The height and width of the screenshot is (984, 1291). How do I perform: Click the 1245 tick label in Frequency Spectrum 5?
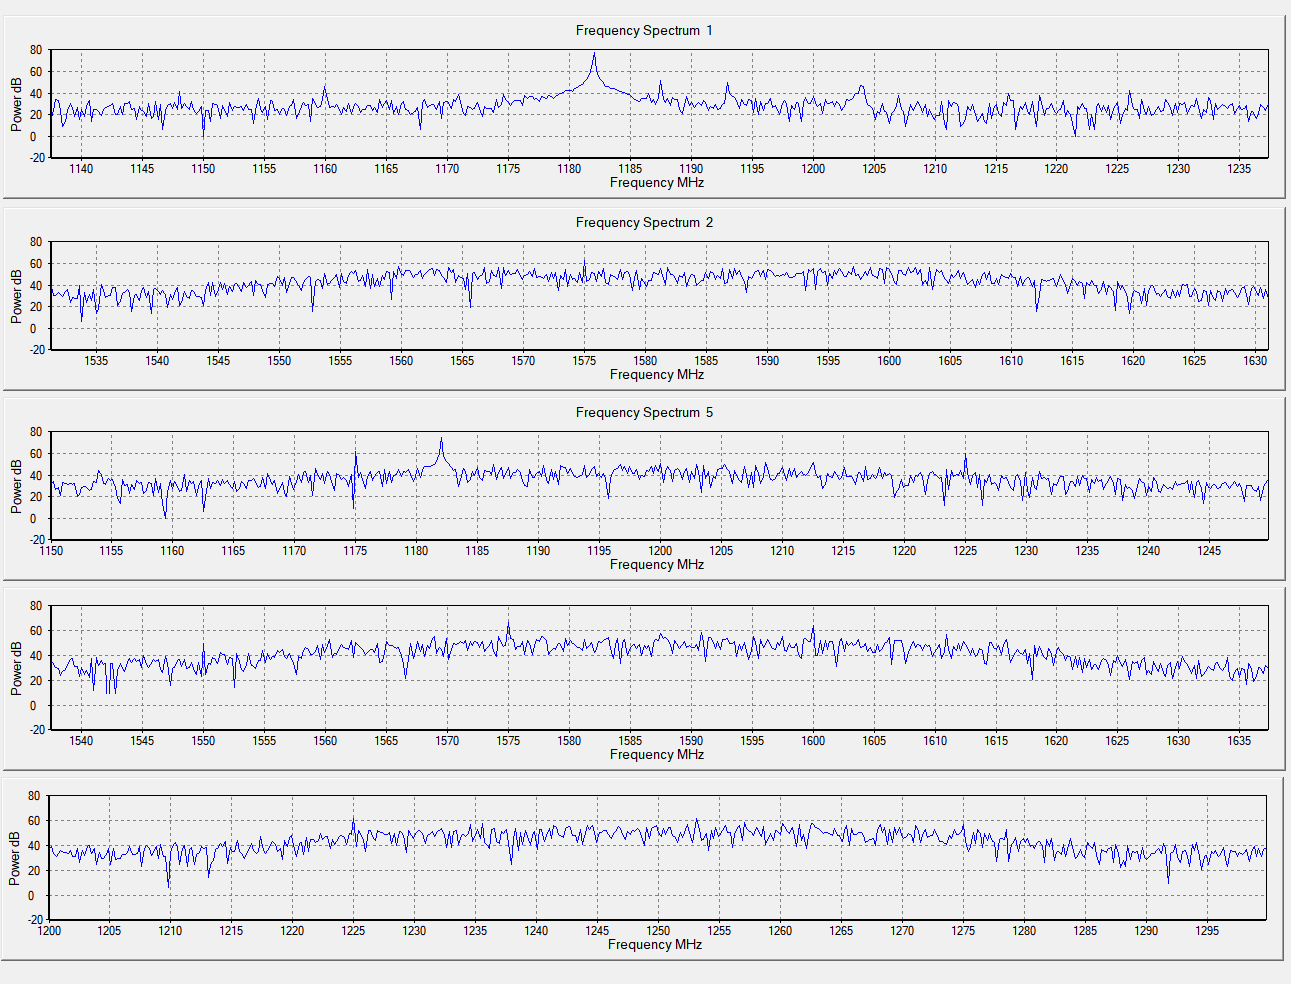(1209, 550)
